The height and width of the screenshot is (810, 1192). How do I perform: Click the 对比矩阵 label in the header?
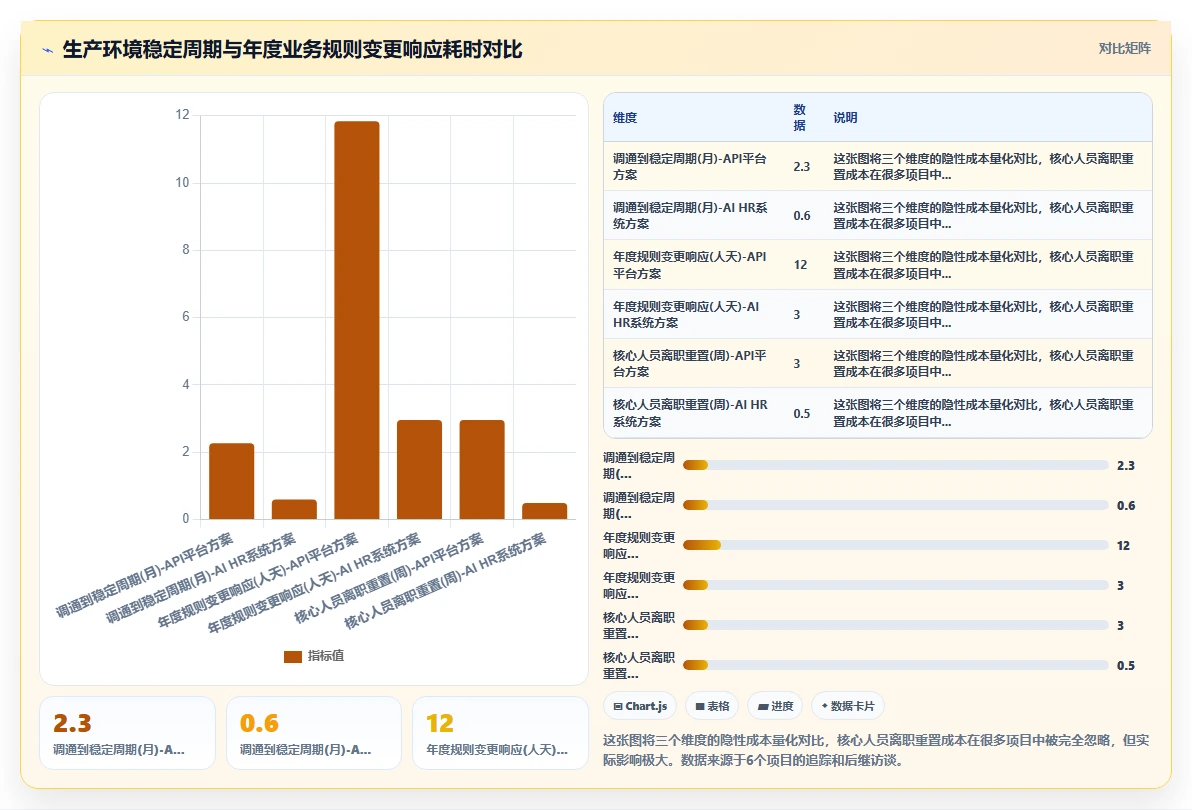coord(1124,49)
